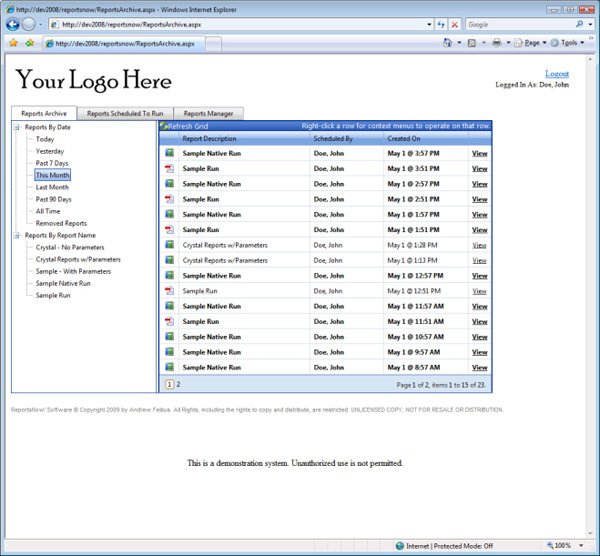Click the Refresh page icon beside address bar

[441, 24]
